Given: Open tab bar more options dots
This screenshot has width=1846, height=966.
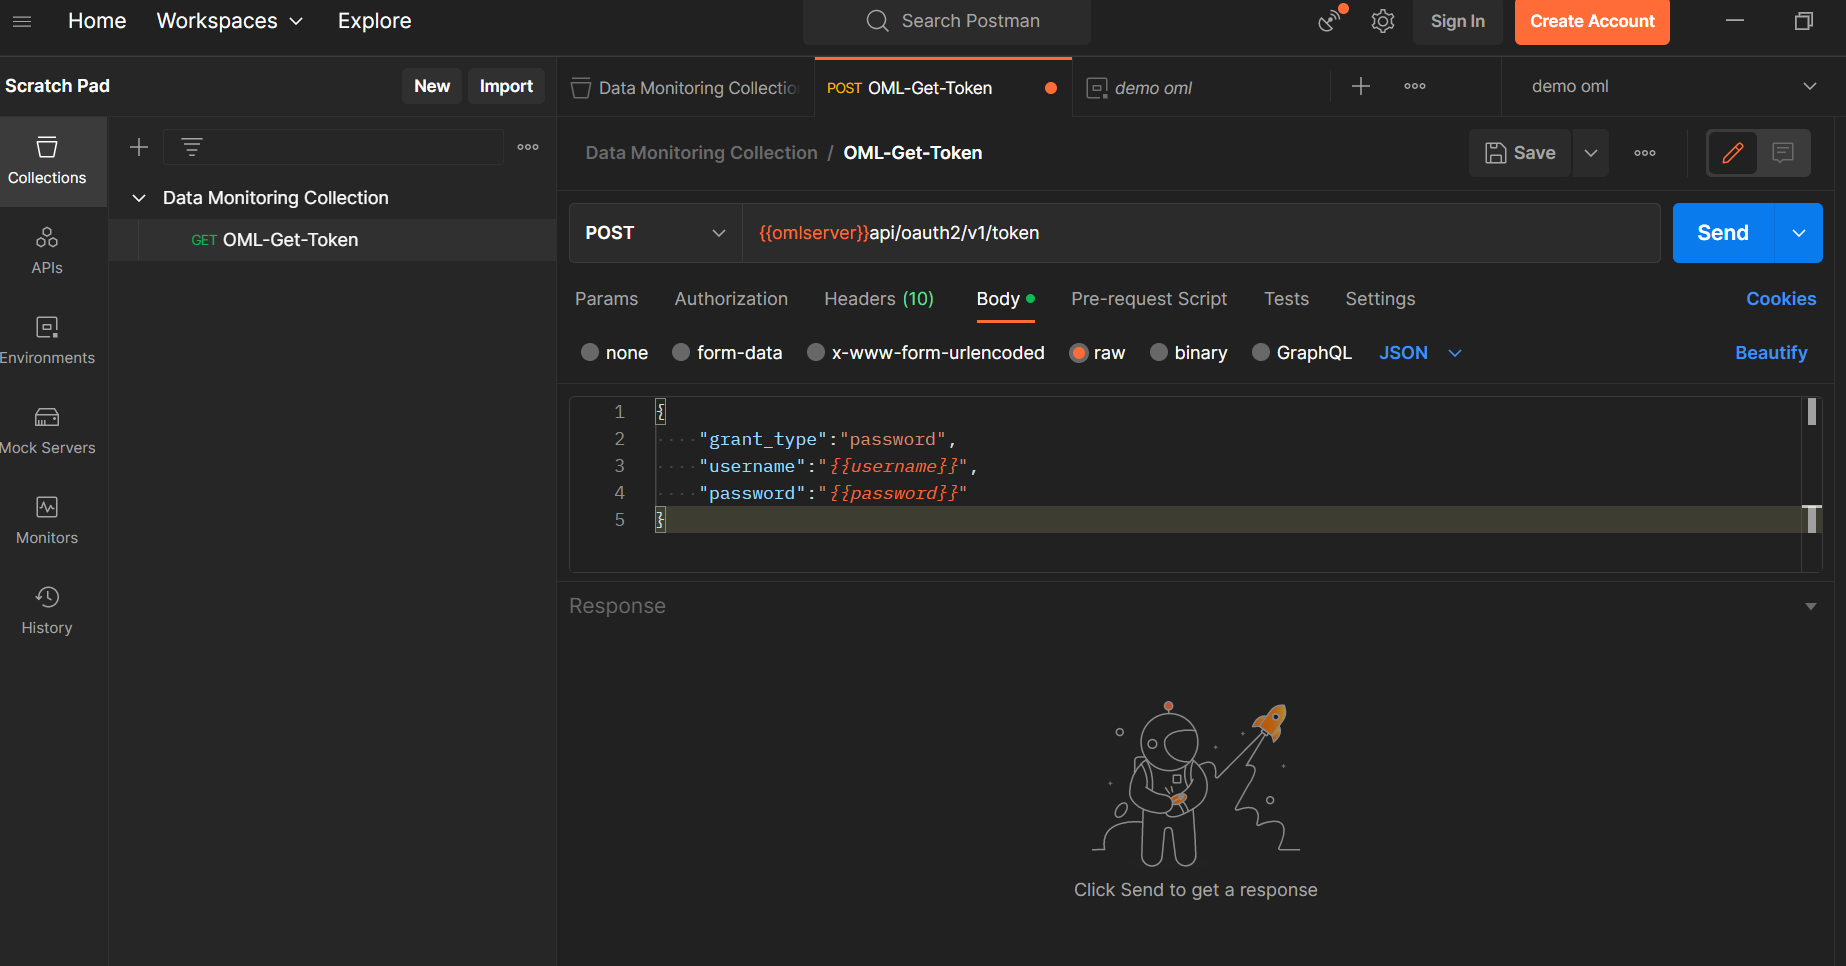Looking at the screenshot, I should (1415, 87).
